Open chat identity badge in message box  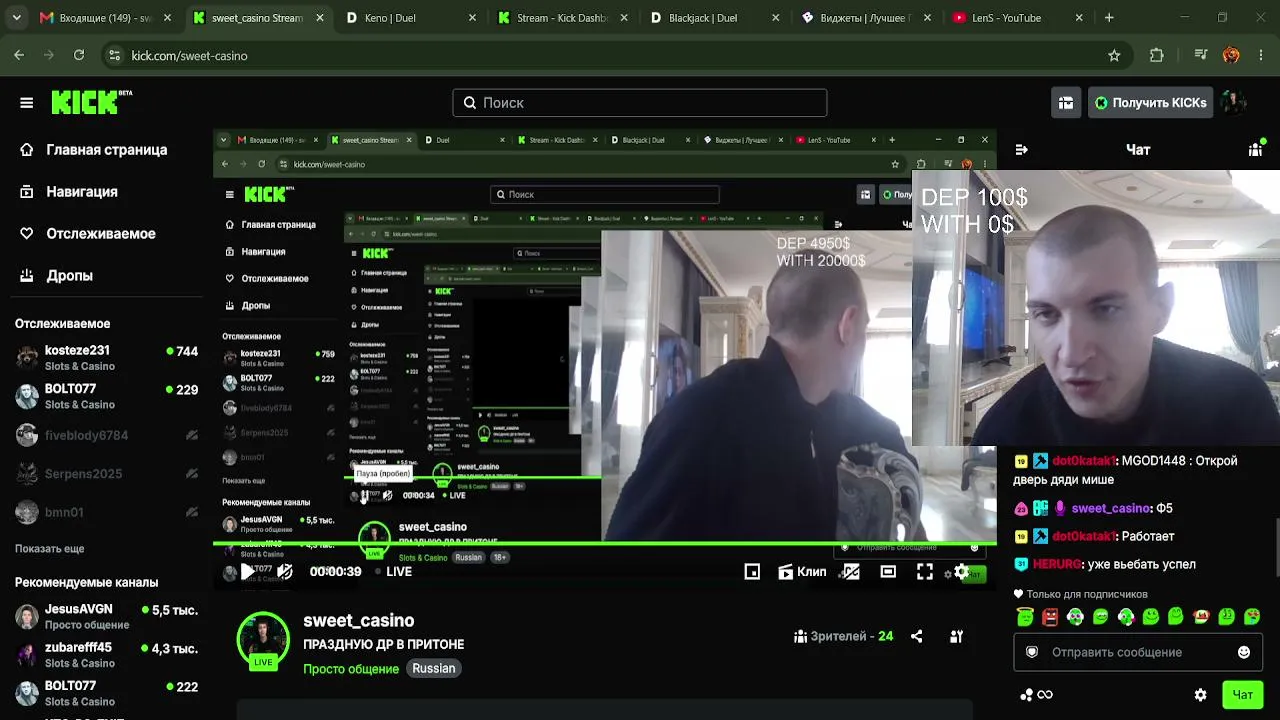1032,652
